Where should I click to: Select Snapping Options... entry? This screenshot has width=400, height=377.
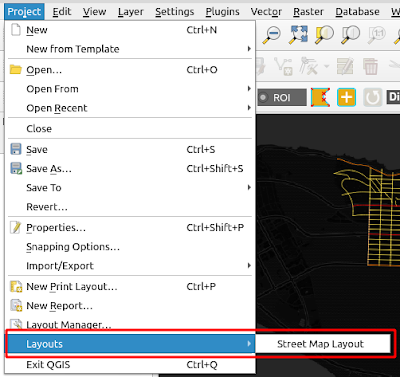pyautogui.click(x=130, y=247)
